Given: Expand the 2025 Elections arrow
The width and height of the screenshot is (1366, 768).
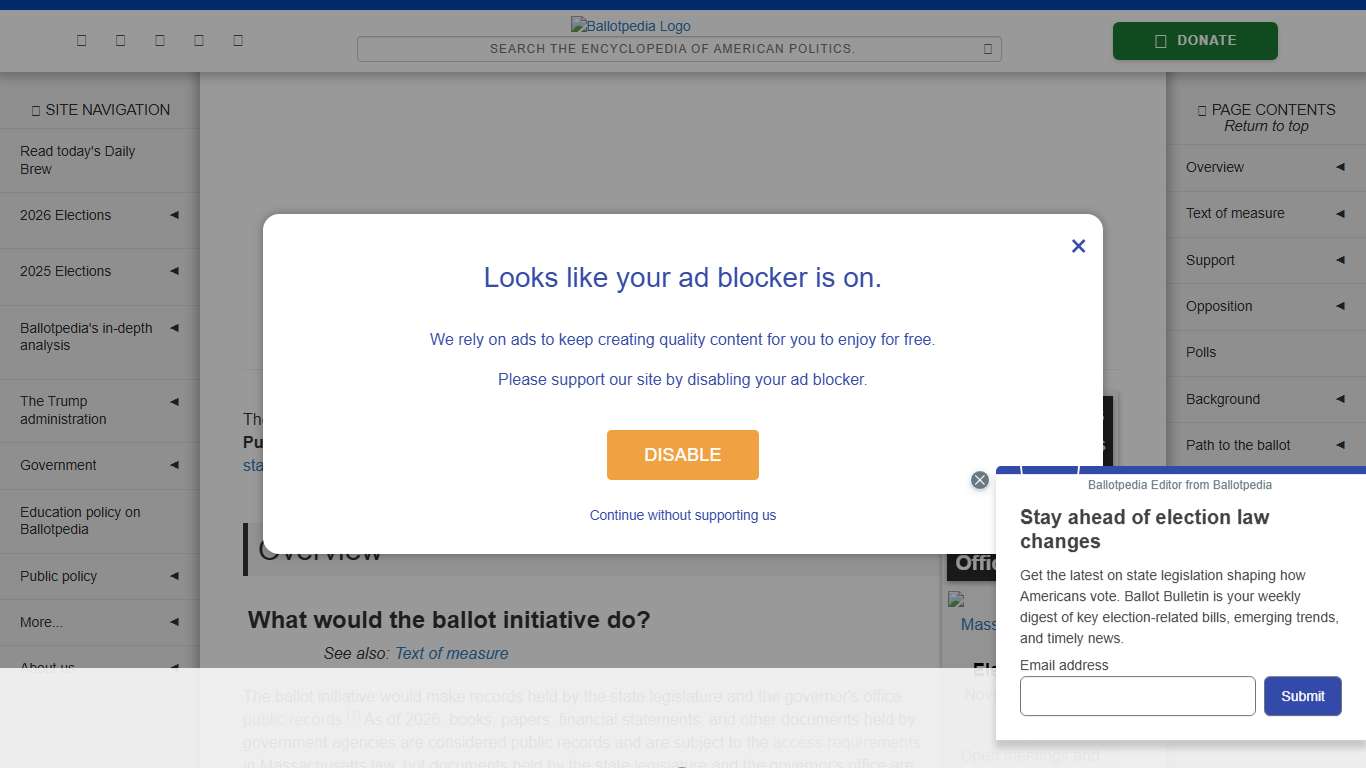Looking at the screenshot, I should (x=174, y=271).
